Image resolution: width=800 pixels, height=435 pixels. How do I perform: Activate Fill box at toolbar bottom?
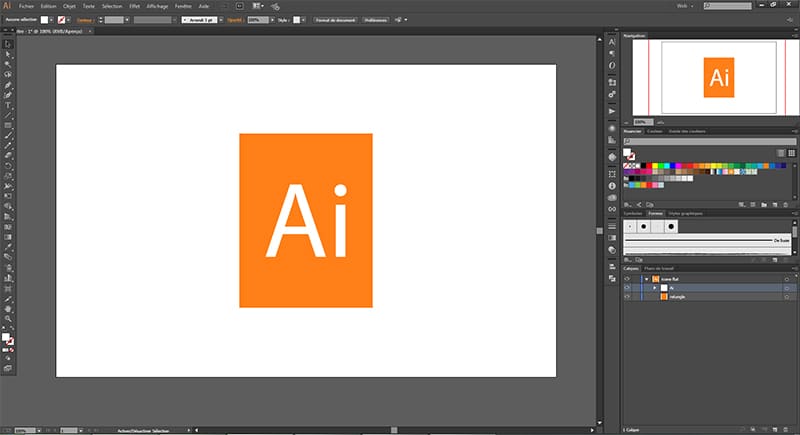coord(6,338)
